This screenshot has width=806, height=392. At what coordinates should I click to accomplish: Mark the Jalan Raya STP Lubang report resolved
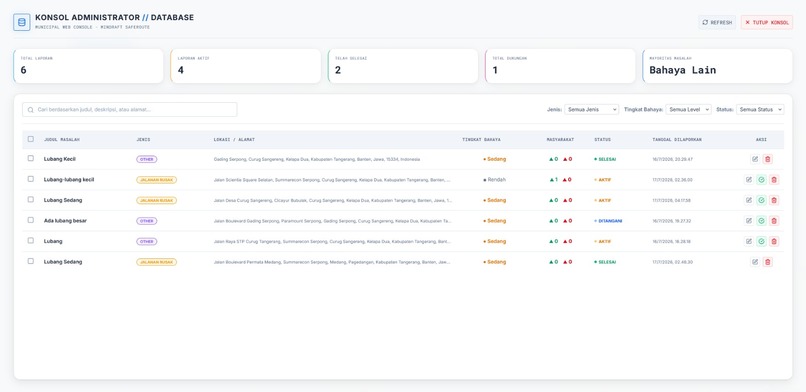[x=761, y=241]
